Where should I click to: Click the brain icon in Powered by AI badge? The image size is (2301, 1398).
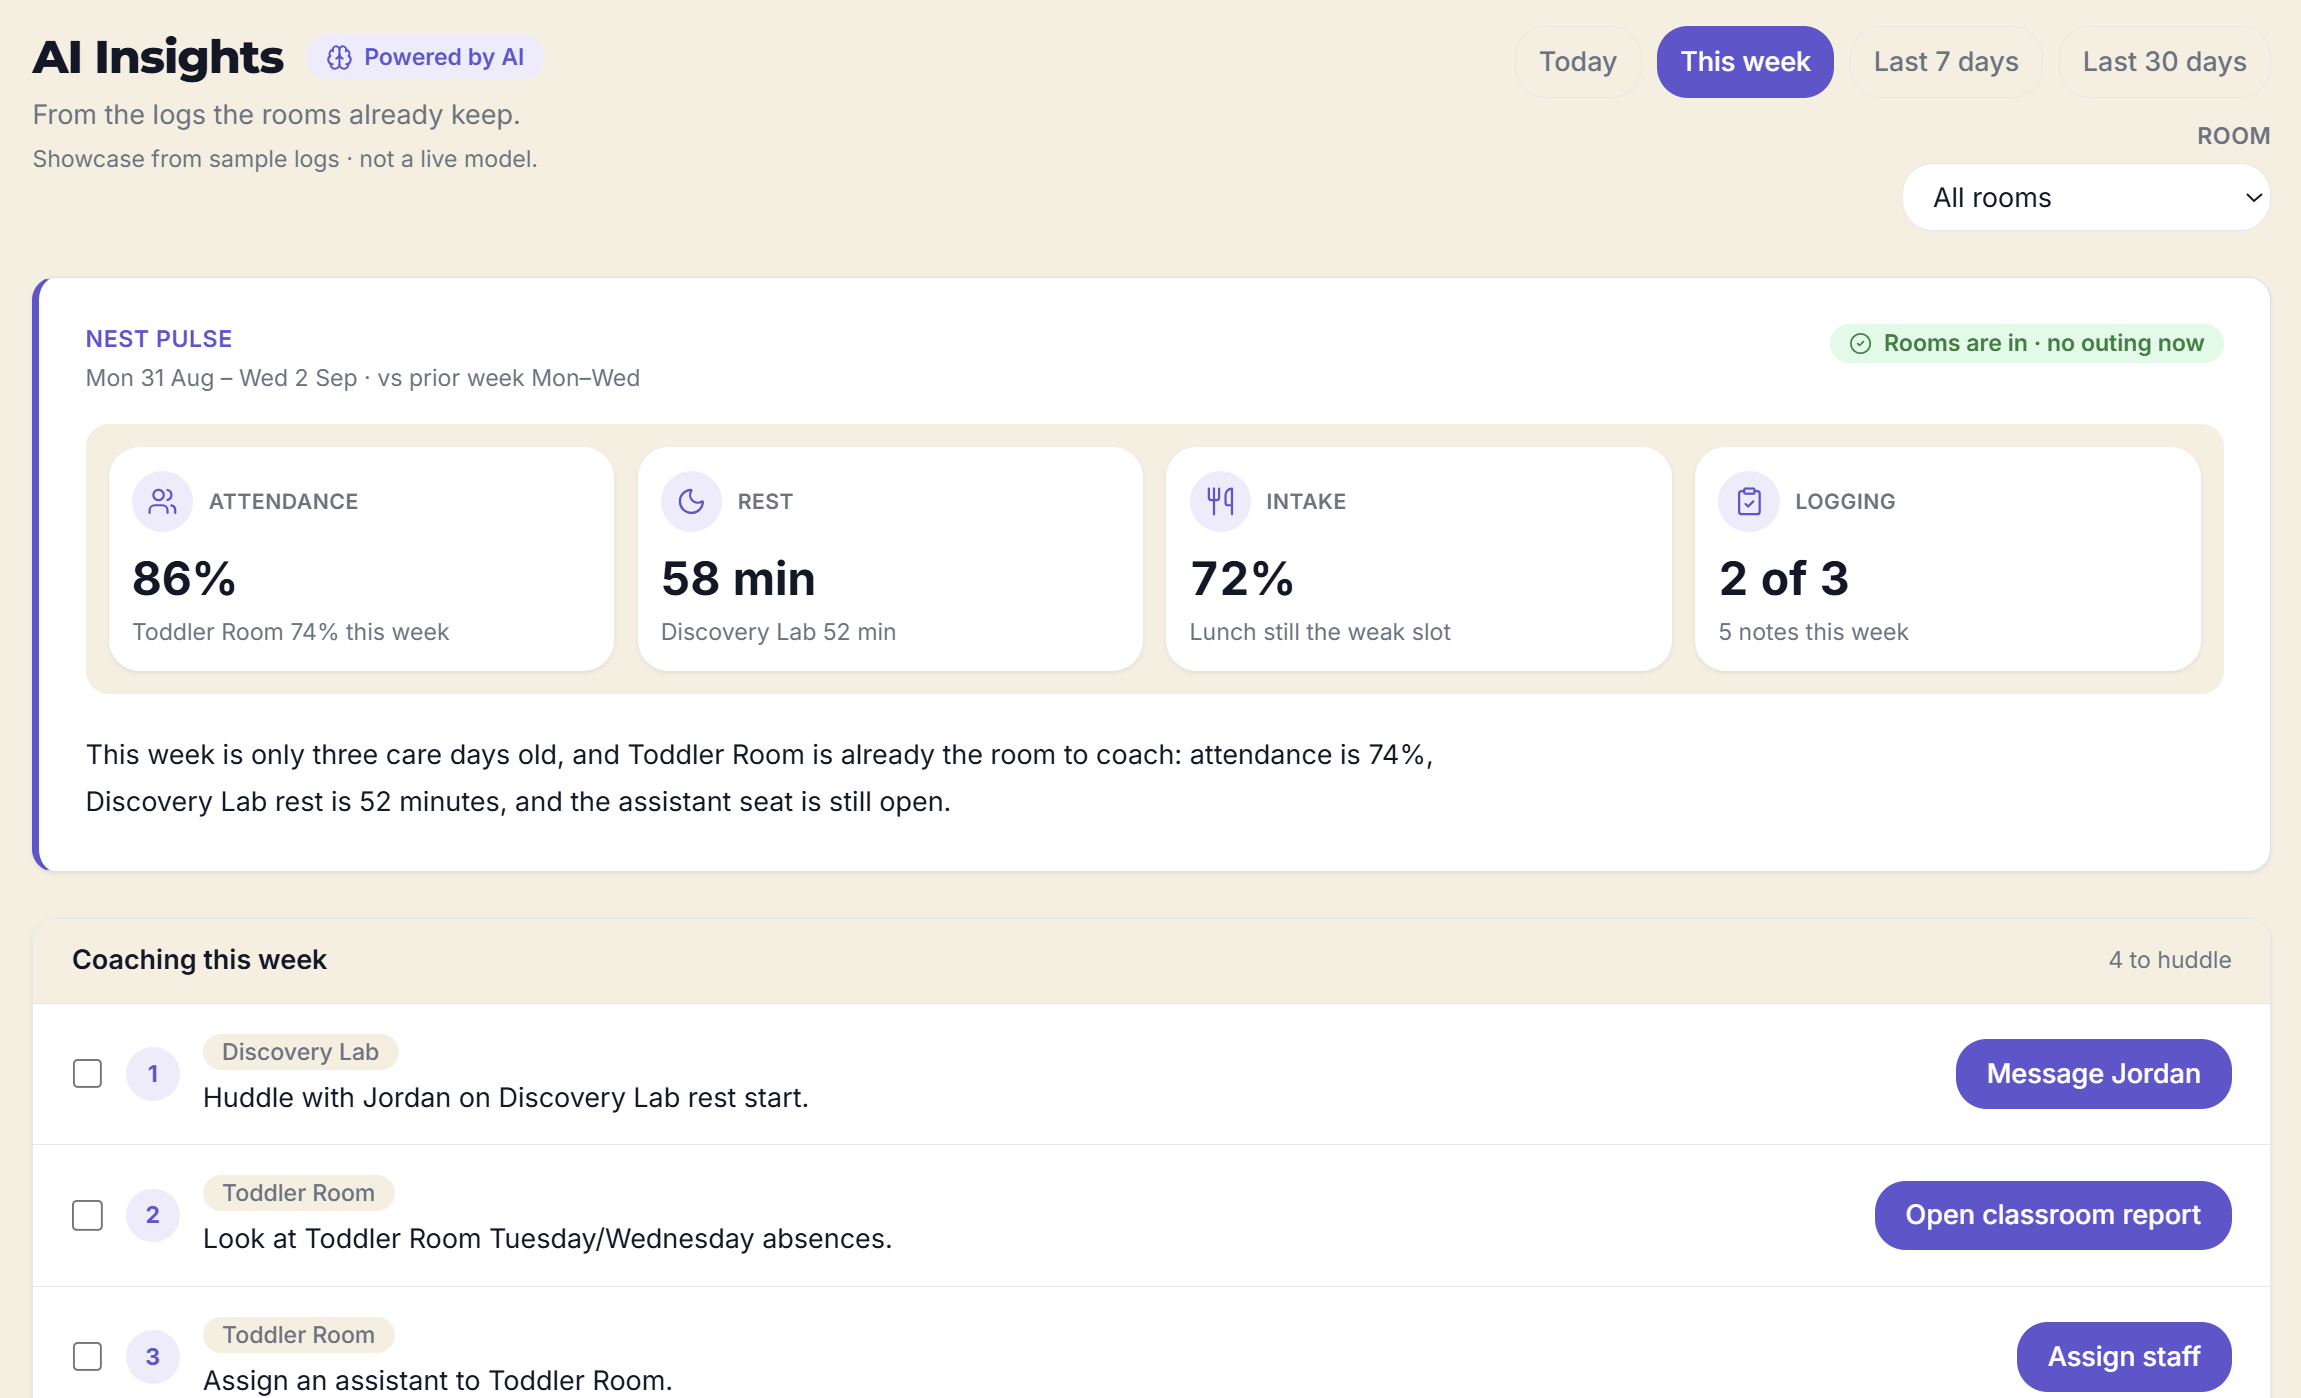pos(339,58)
